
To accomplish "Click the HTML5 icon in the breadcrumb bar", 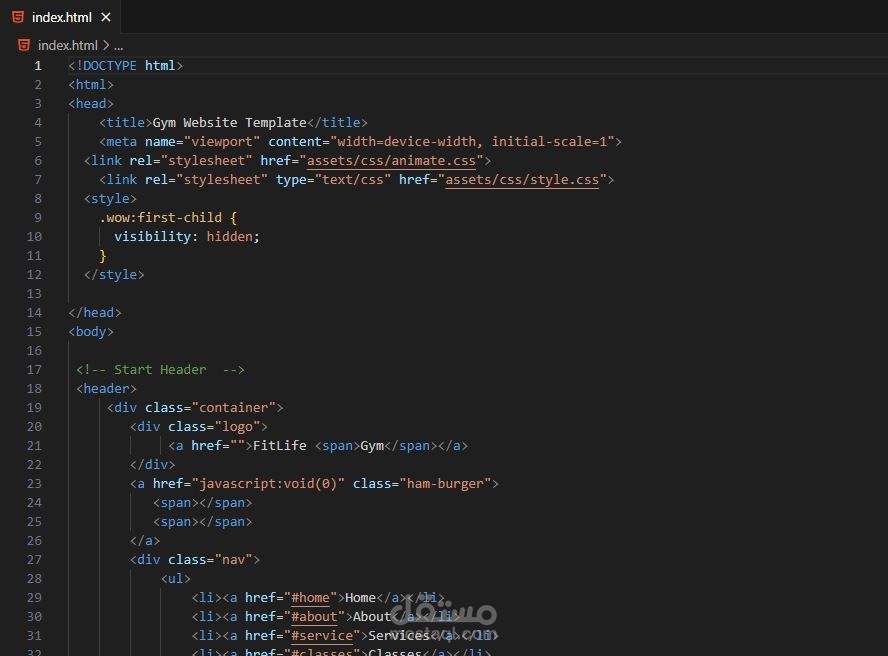I will pos(24,45).
